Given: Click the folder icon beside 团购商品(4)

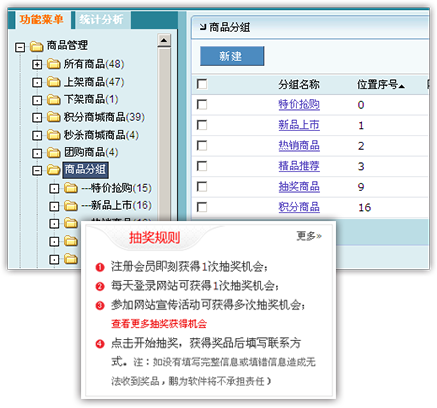Looking at the screenshot, I should pos(53,152).
